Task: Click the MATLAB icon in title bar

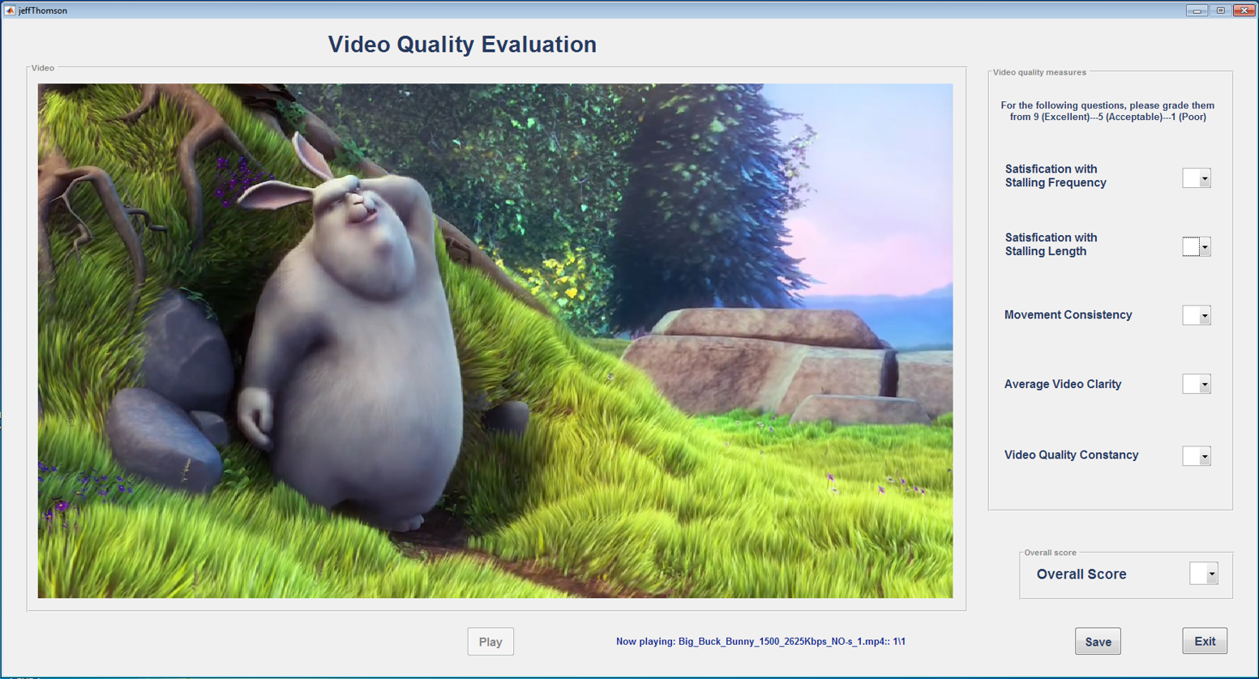Action: click(10, 10)
